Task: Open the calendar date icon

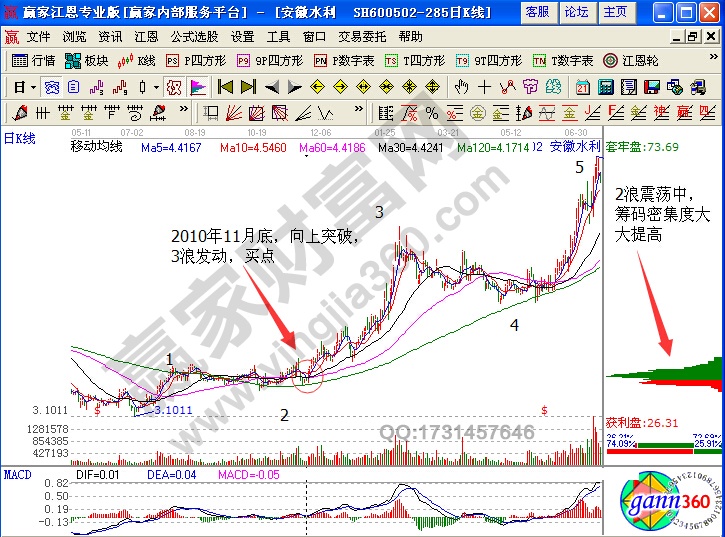Action: [x=583, y=86]
